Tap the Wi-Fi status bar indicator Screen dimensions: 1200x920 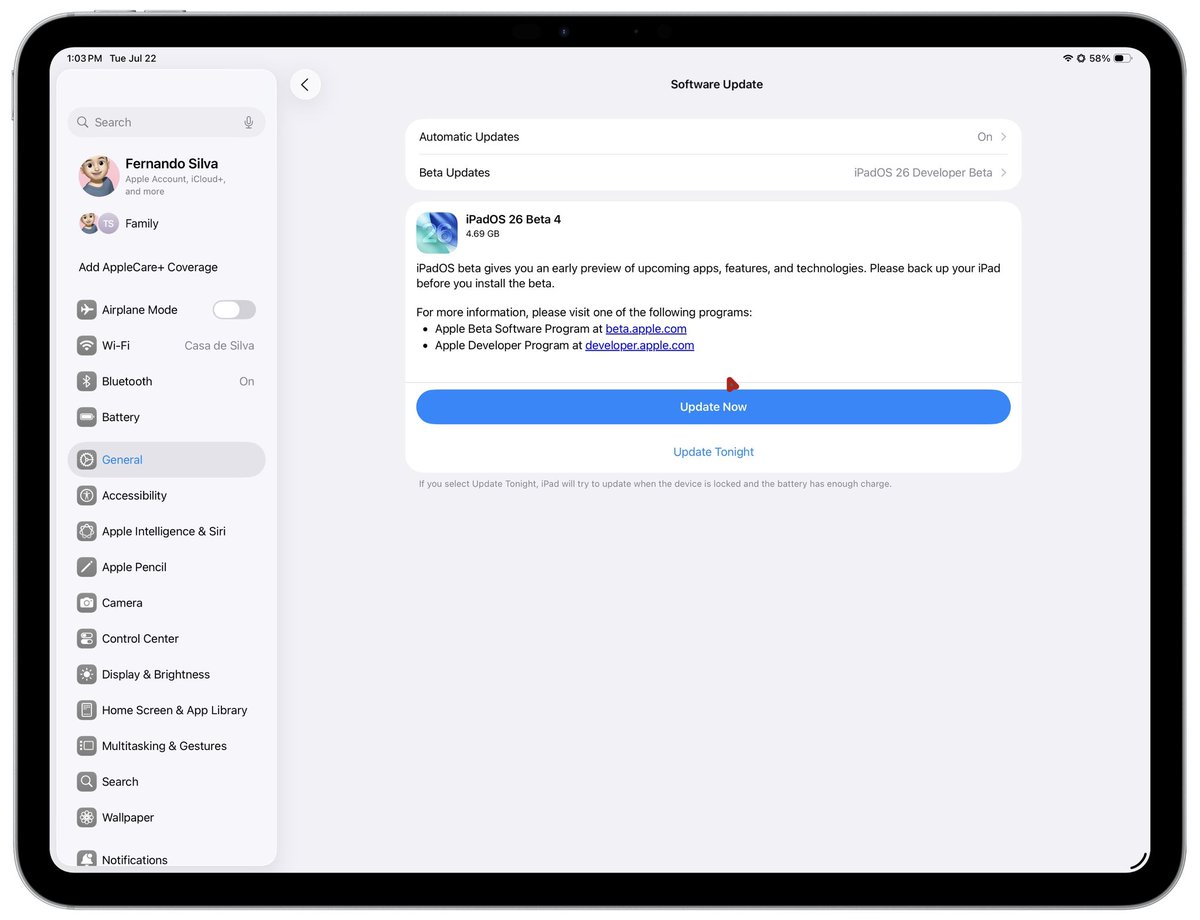[1068, 59]
